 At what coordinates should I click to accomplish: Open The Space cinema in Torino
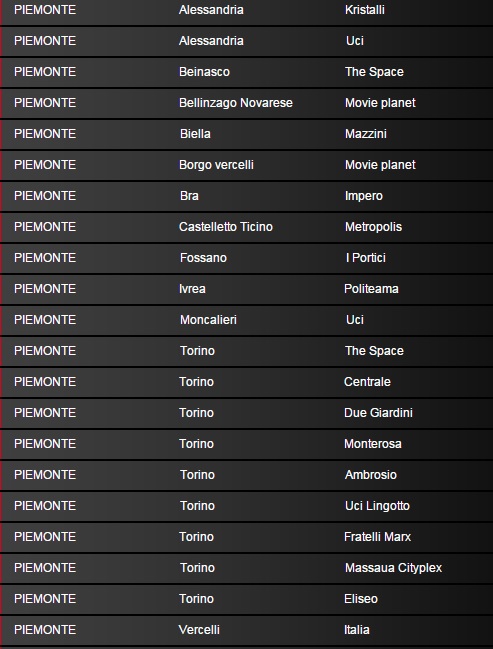click(374, 351)
